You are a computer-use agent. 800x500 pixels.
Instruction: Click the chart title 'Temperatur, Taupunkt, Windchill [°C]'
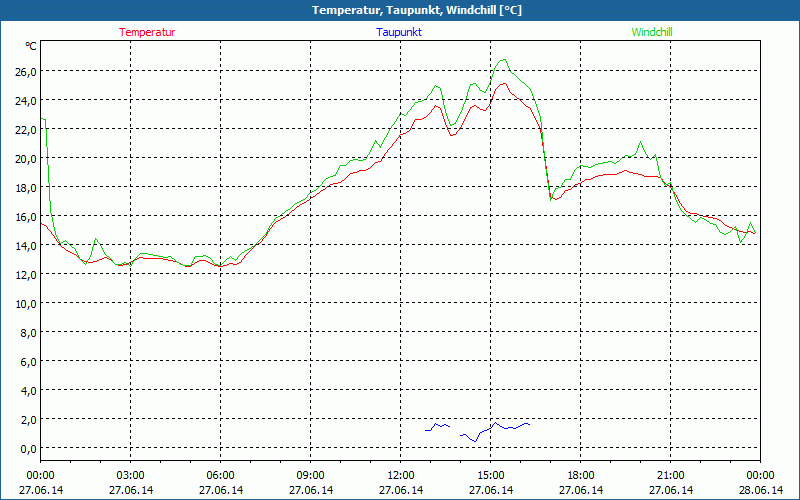(x=417, y=10)
